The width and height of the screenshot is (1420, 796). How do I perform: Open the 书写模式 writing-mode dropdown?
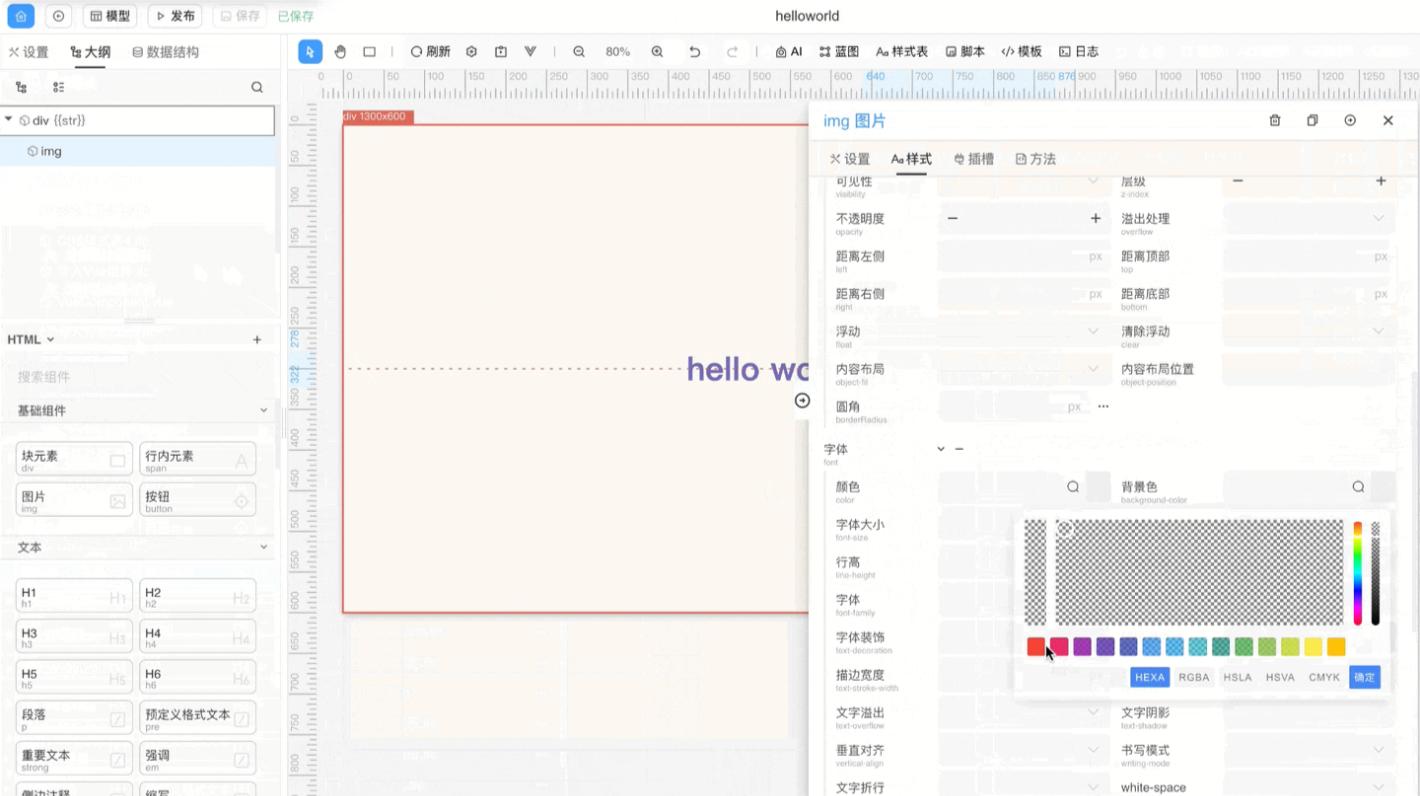pyautogui.click(x=1309, y=750)
